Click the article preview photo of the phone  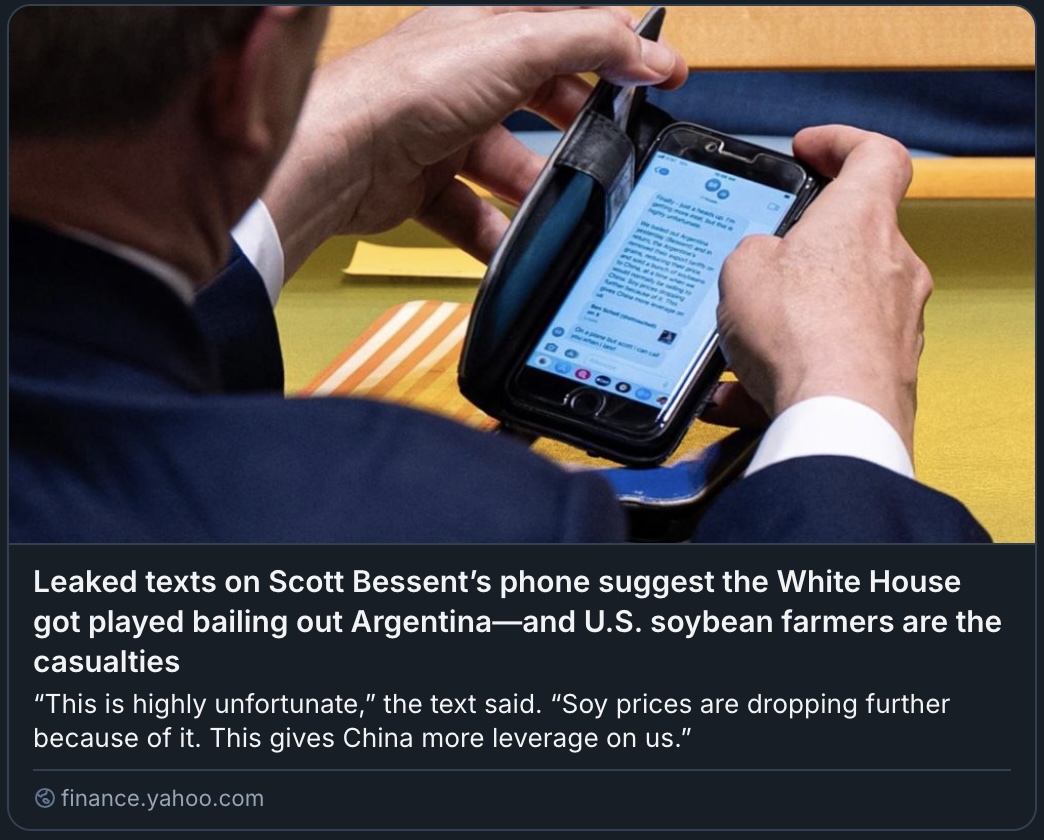[x=522, y=274]
